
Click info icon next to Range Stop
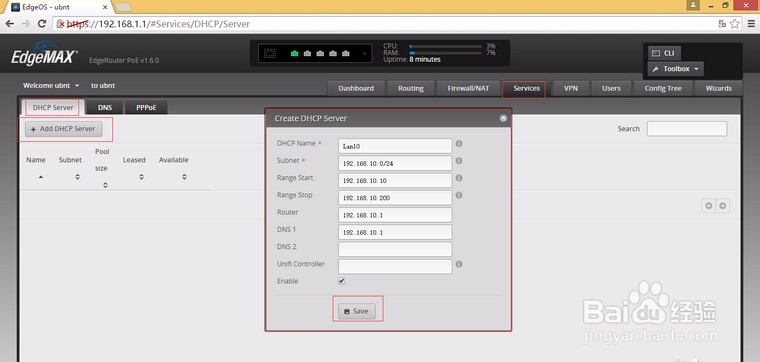(x=459, y=195)
